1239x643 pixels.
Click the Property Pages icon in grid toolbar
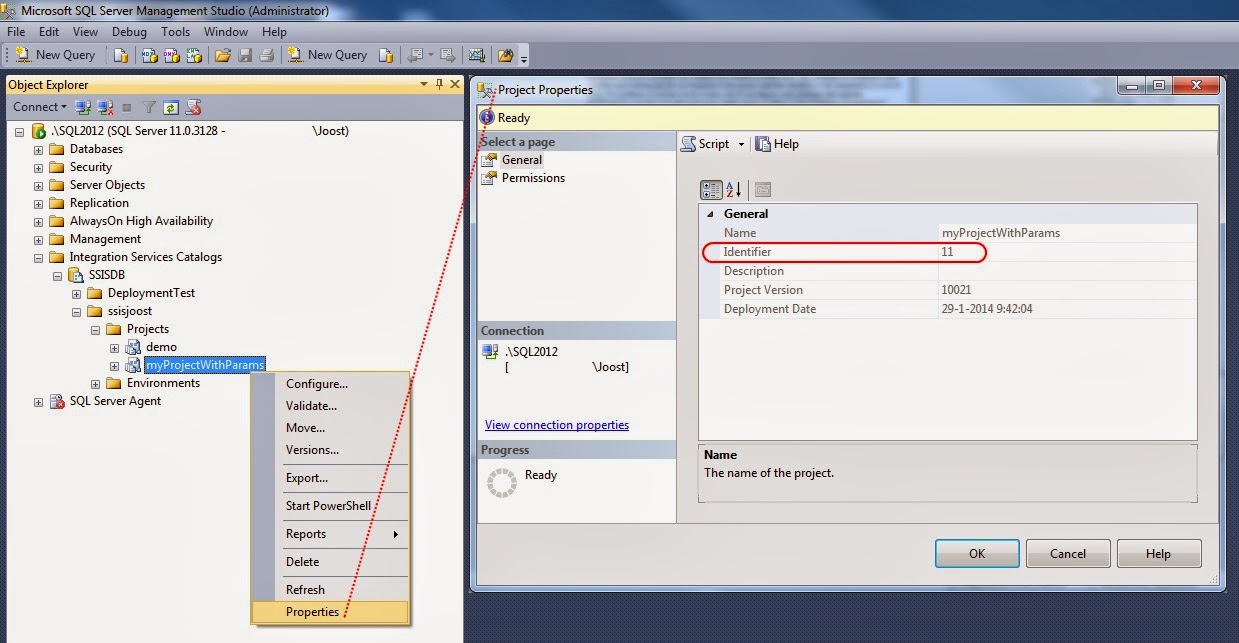(x=763, y=190)
